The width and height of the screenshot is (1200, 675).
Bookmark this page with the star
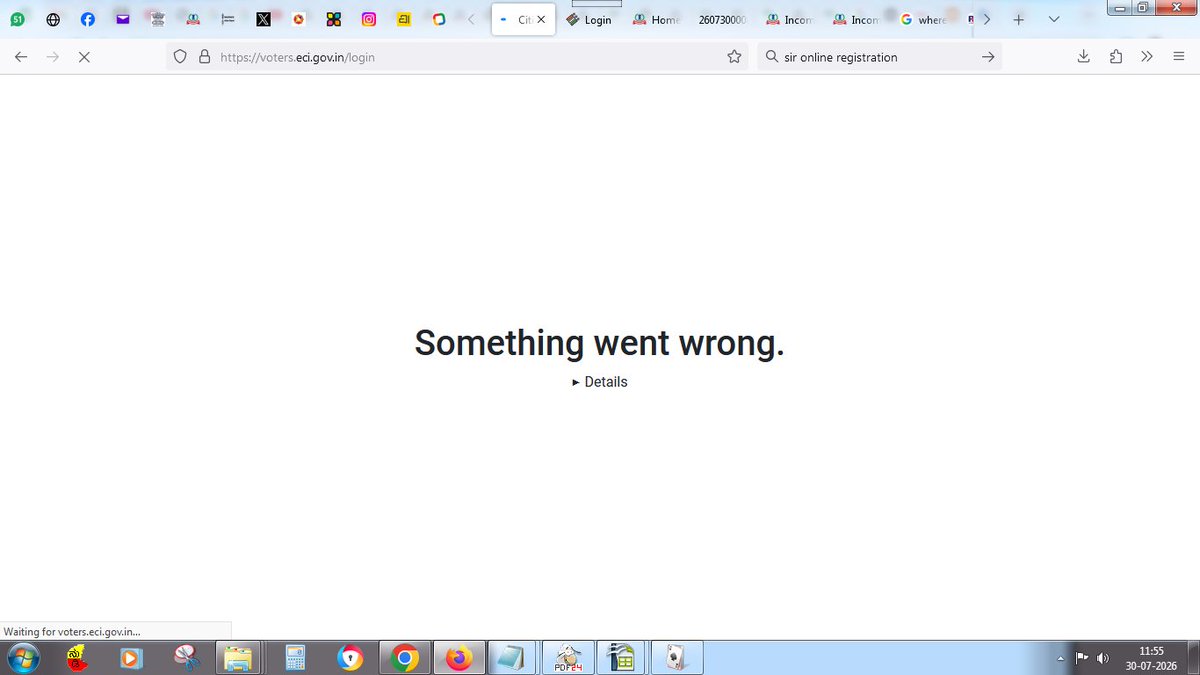[x=734, y=57]
